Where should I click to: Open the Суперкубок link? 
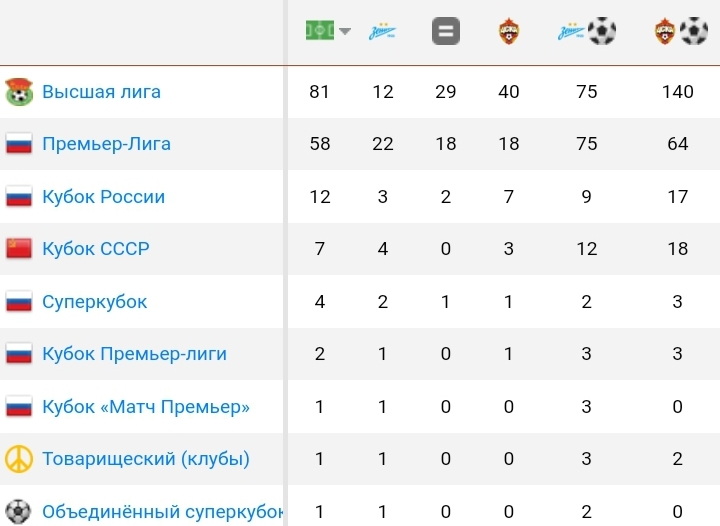tap(95, 302)
